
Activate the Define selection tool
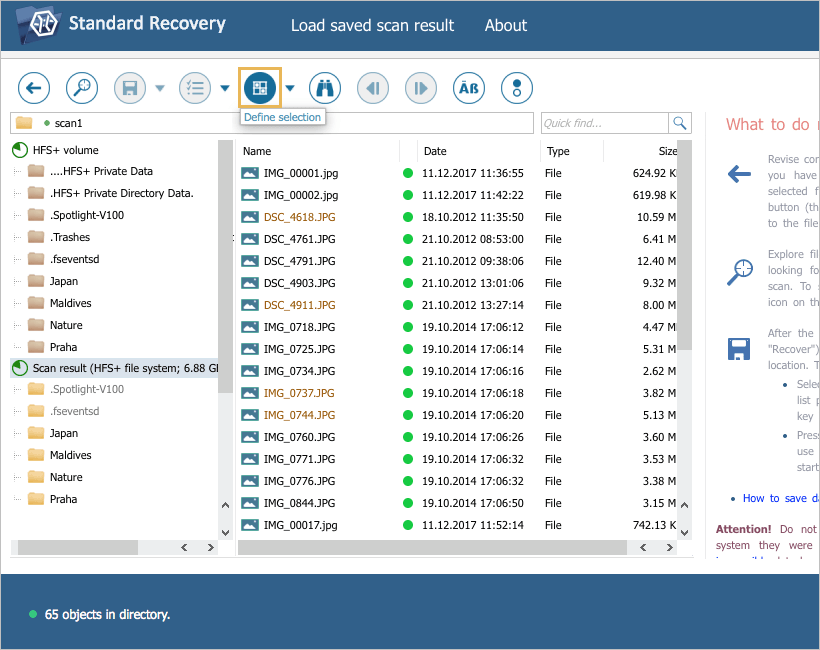[259, 88]
